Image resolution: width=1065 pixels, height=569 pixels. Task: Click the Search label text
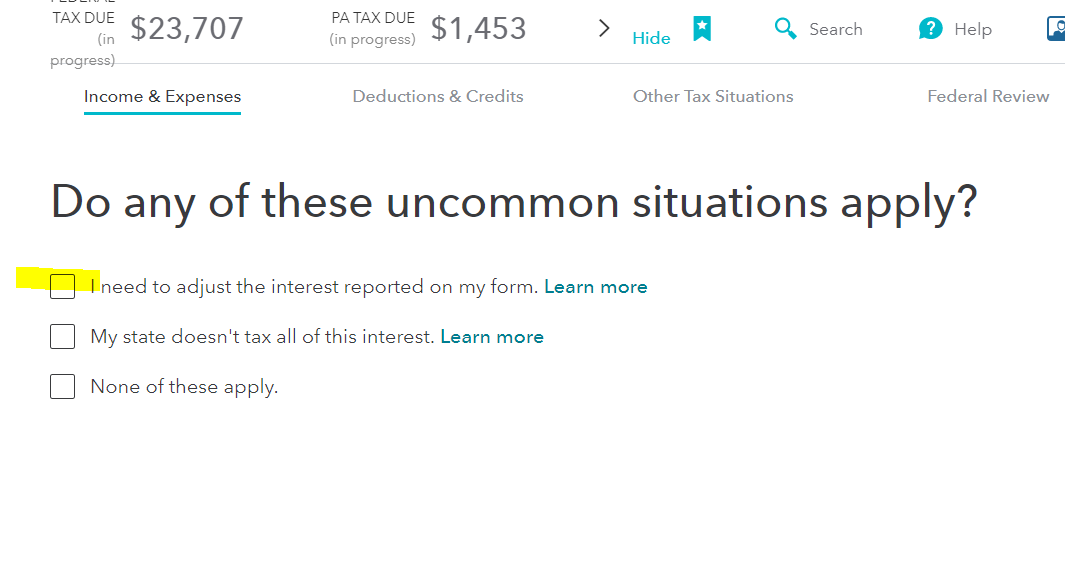tap(835, 29)
